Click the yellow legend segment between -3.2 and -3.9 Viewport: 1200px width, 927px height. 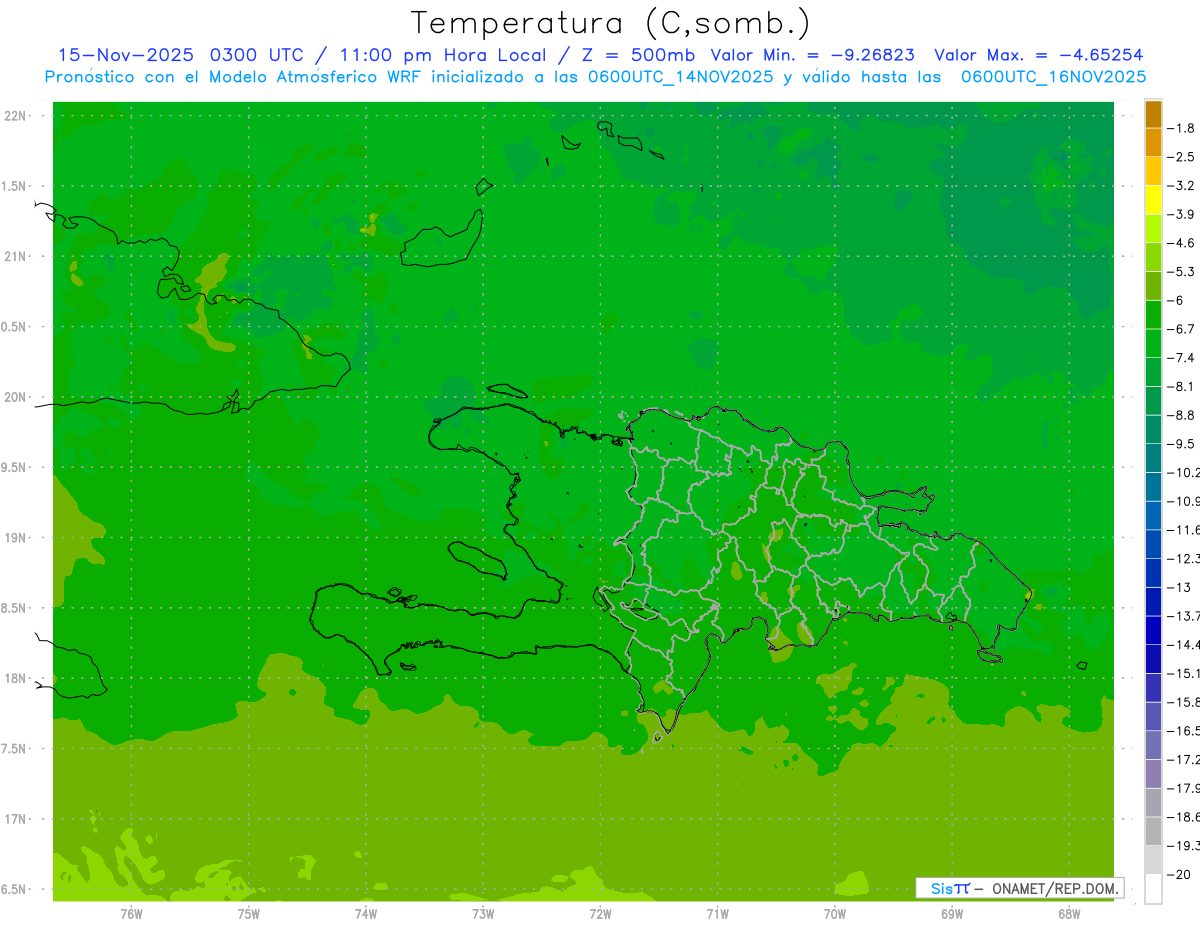click(1153, 200)
